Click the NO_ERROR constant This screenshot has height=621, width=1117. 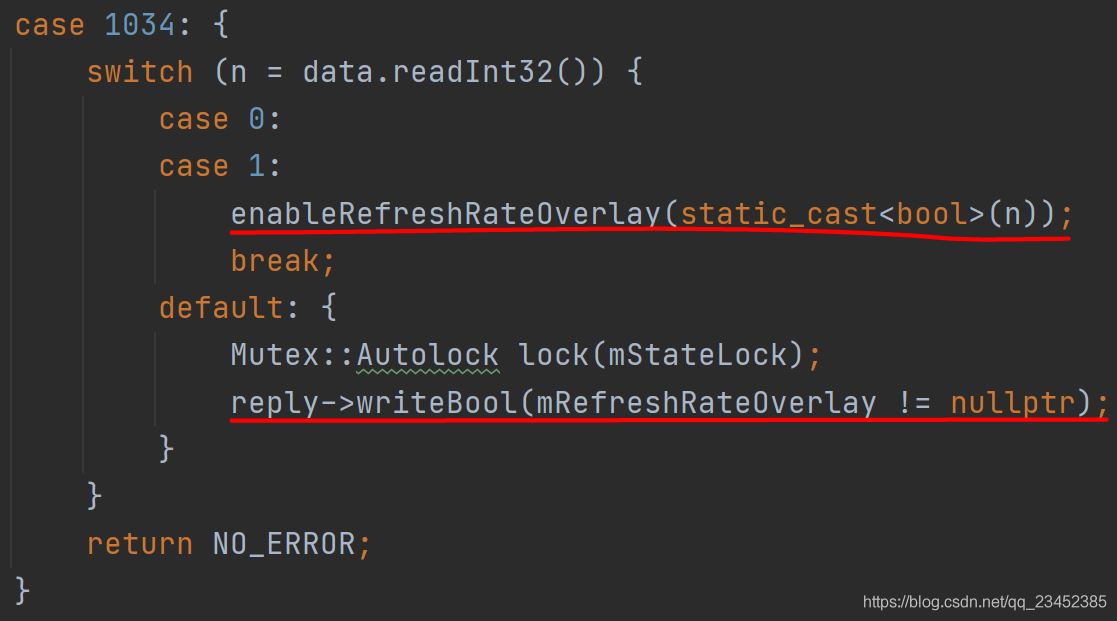pos(283,544)
